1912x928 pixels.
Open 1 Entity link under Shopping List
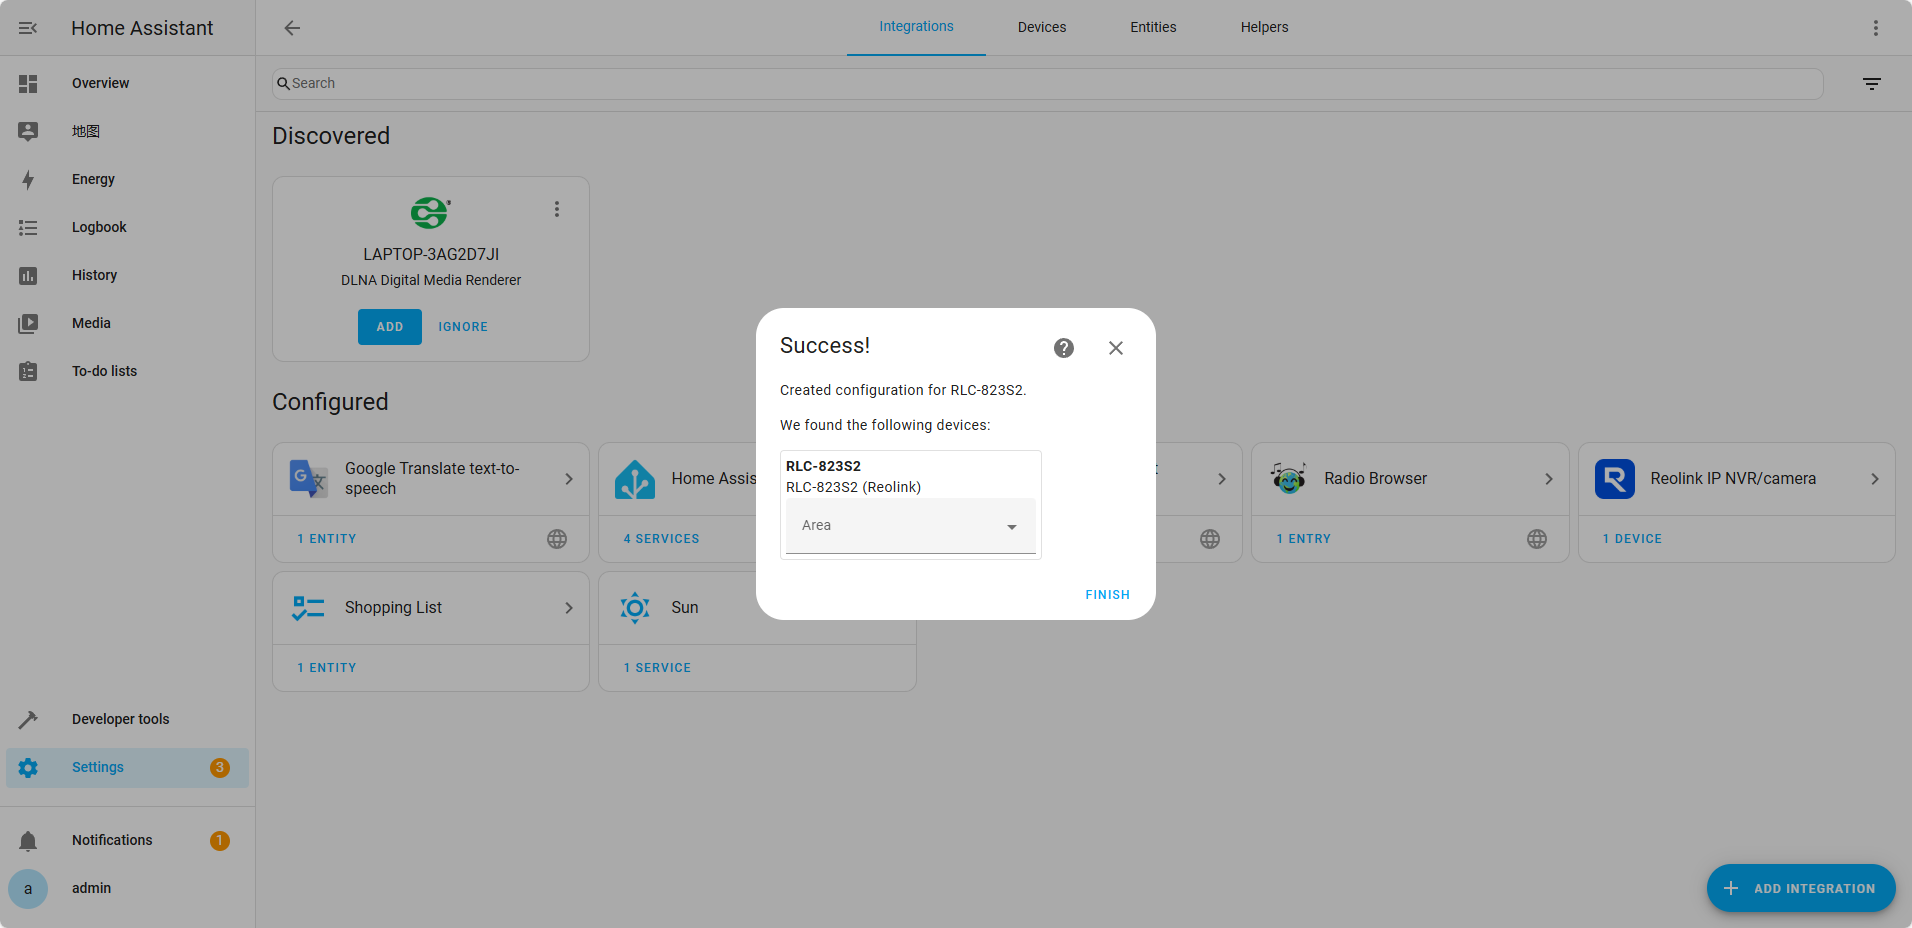pos(327,668)
